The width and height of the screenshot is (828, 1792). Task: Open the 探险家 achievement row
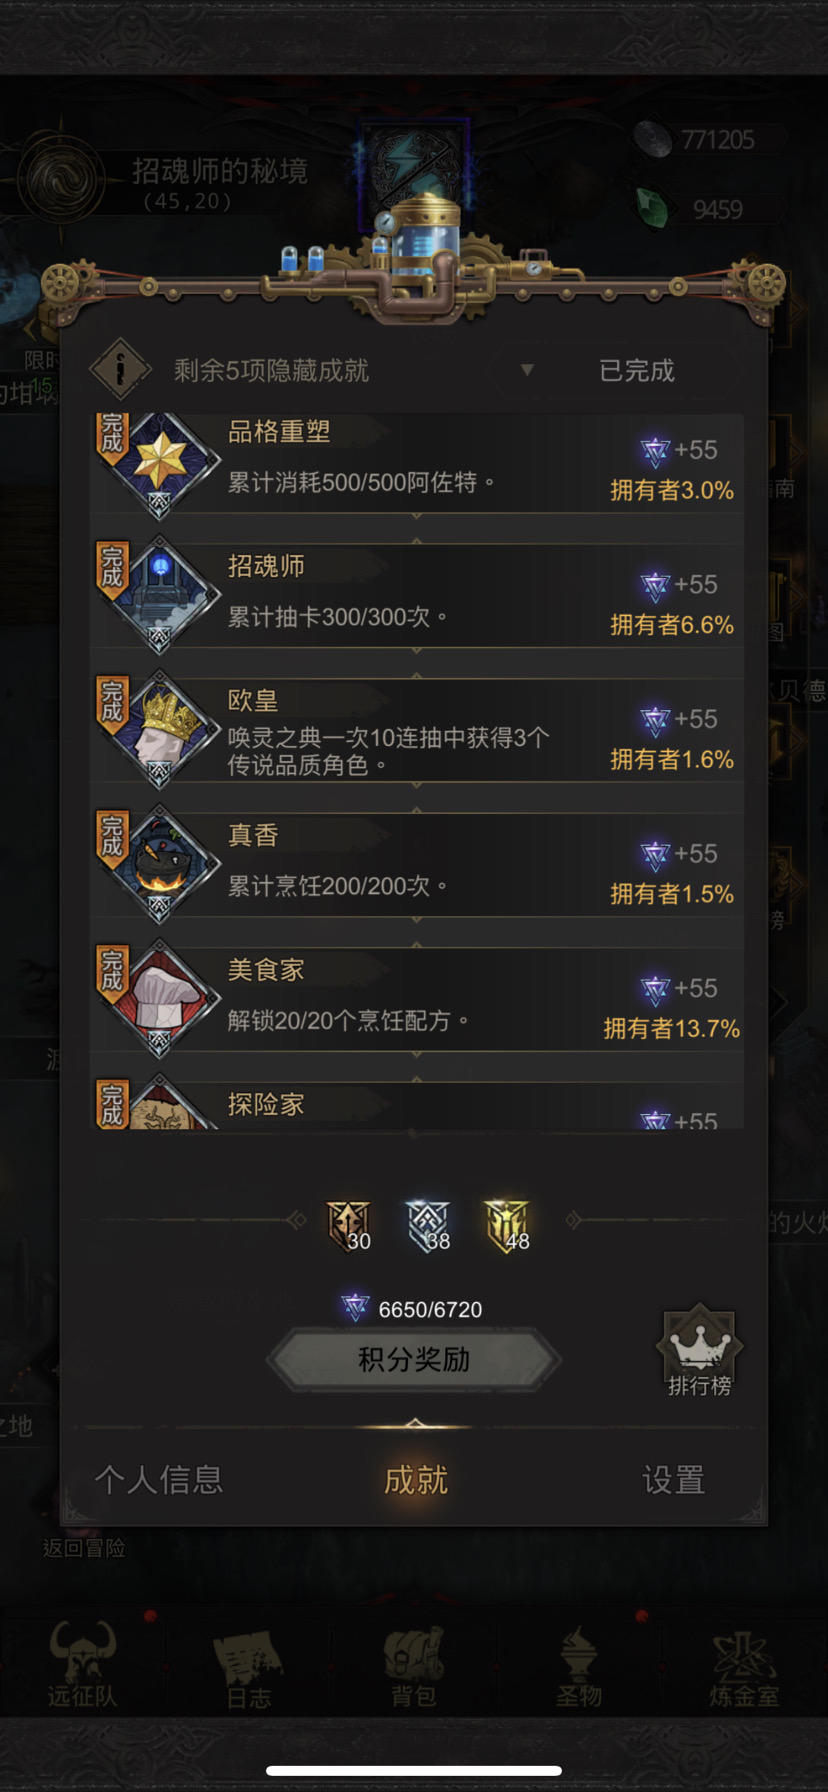(x=417, y=1105)
